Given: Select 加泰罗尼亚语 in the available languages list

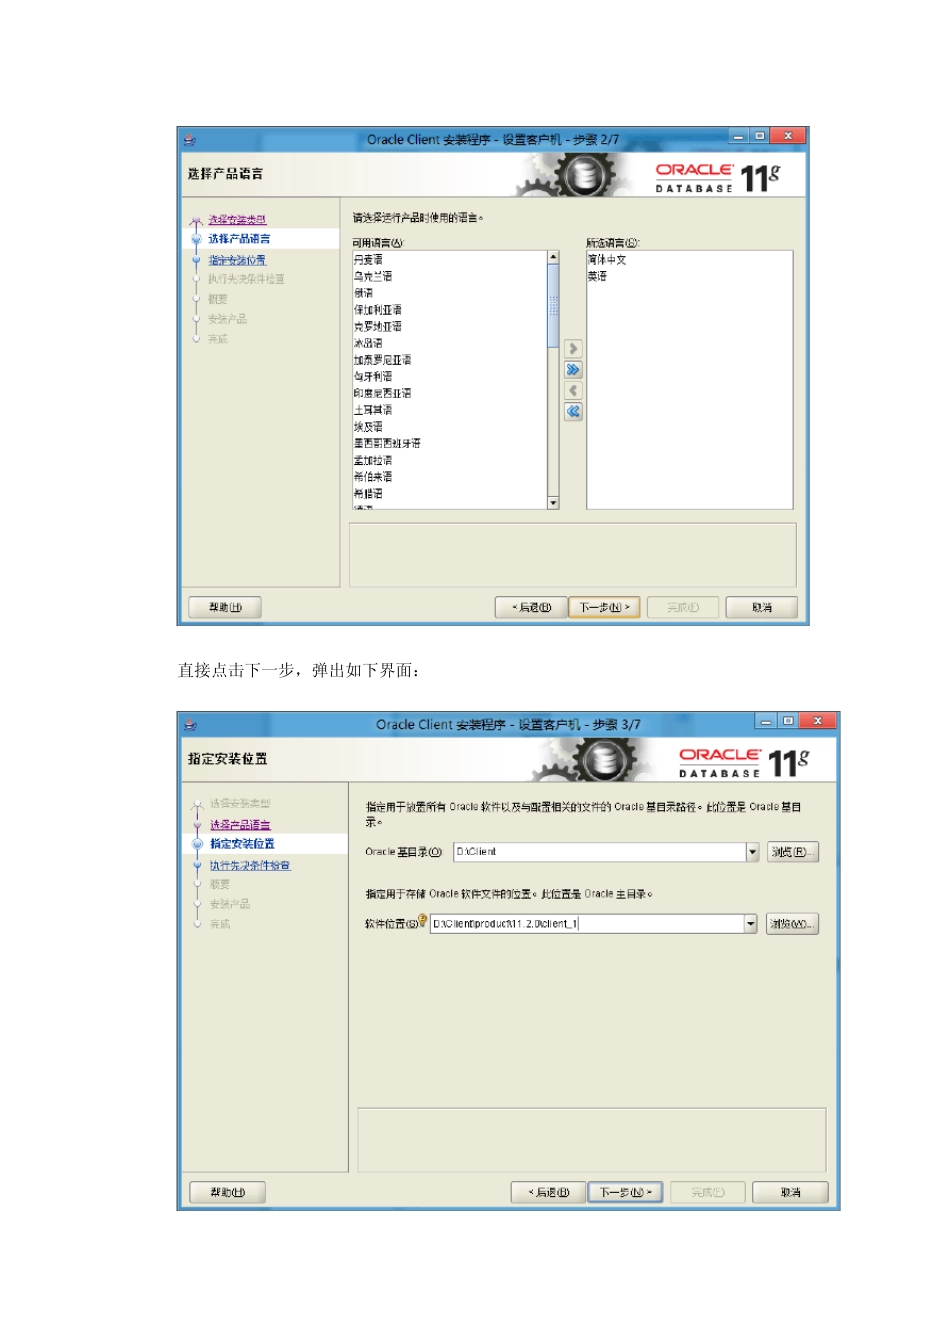Looking at the screenshot, I should [382, 360].
